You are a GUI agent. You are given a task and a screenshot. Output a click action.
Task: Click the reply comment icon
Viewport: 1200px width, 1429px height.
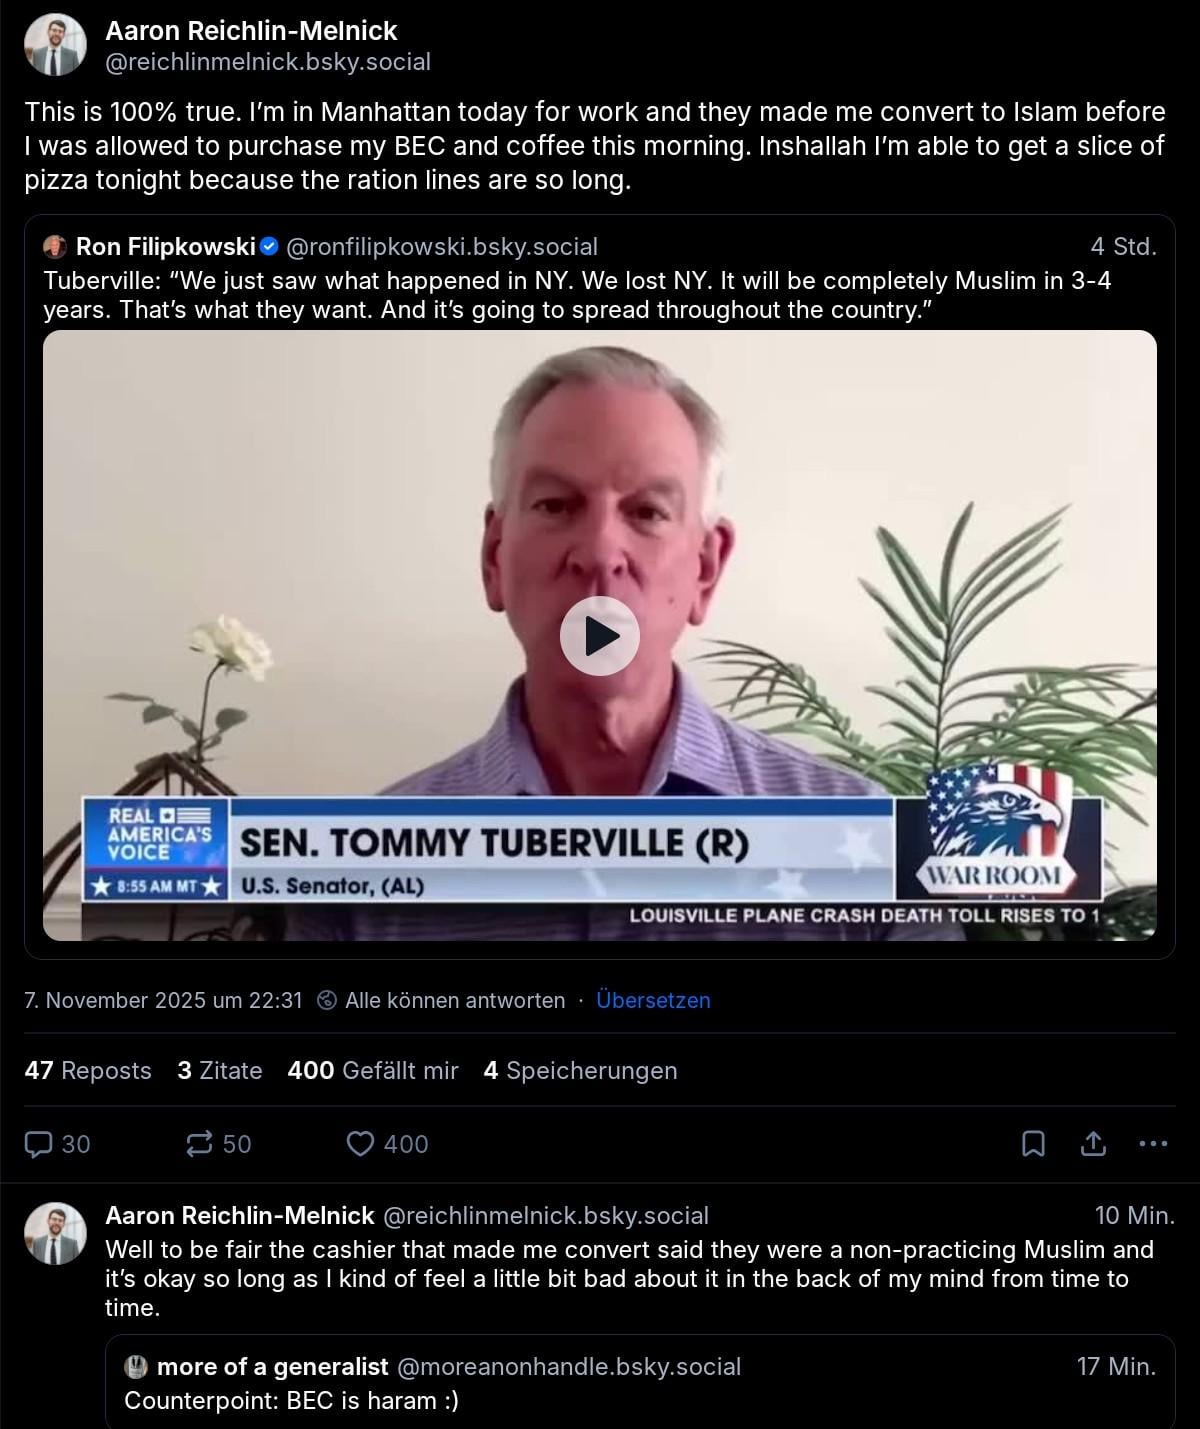click(38, 1144)
